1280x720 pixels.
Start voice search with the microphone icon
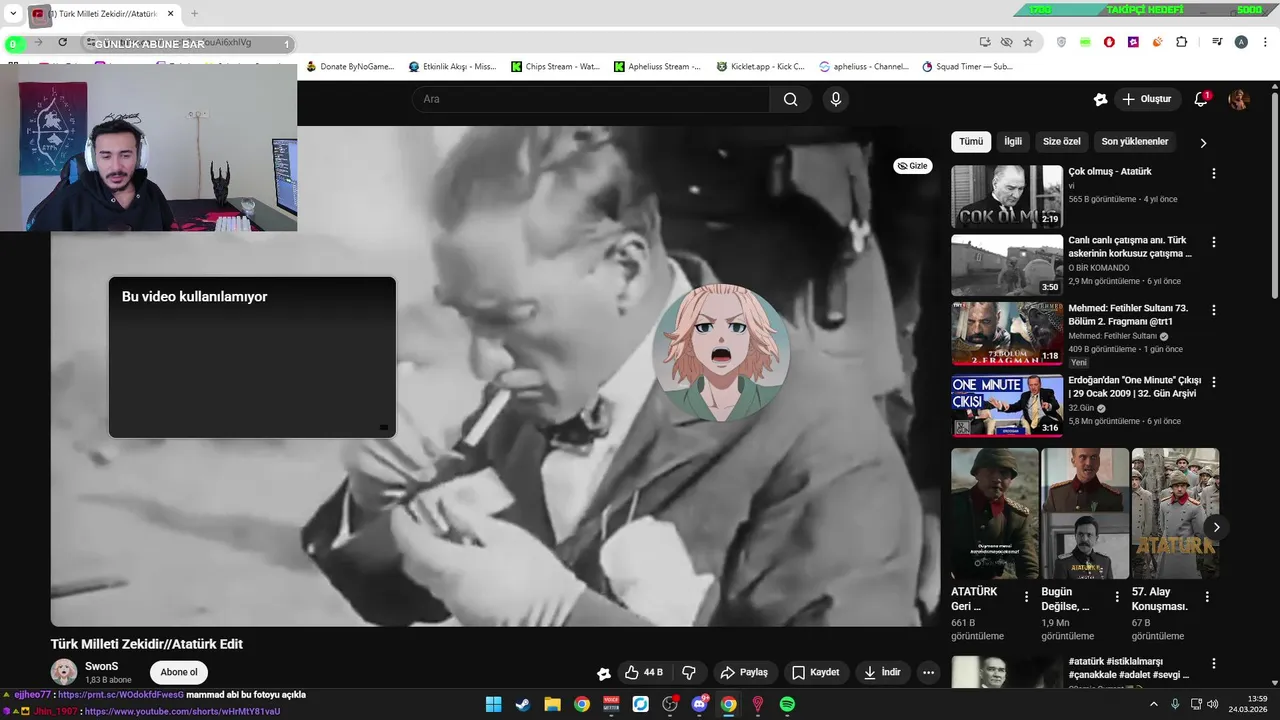[836, 99]
